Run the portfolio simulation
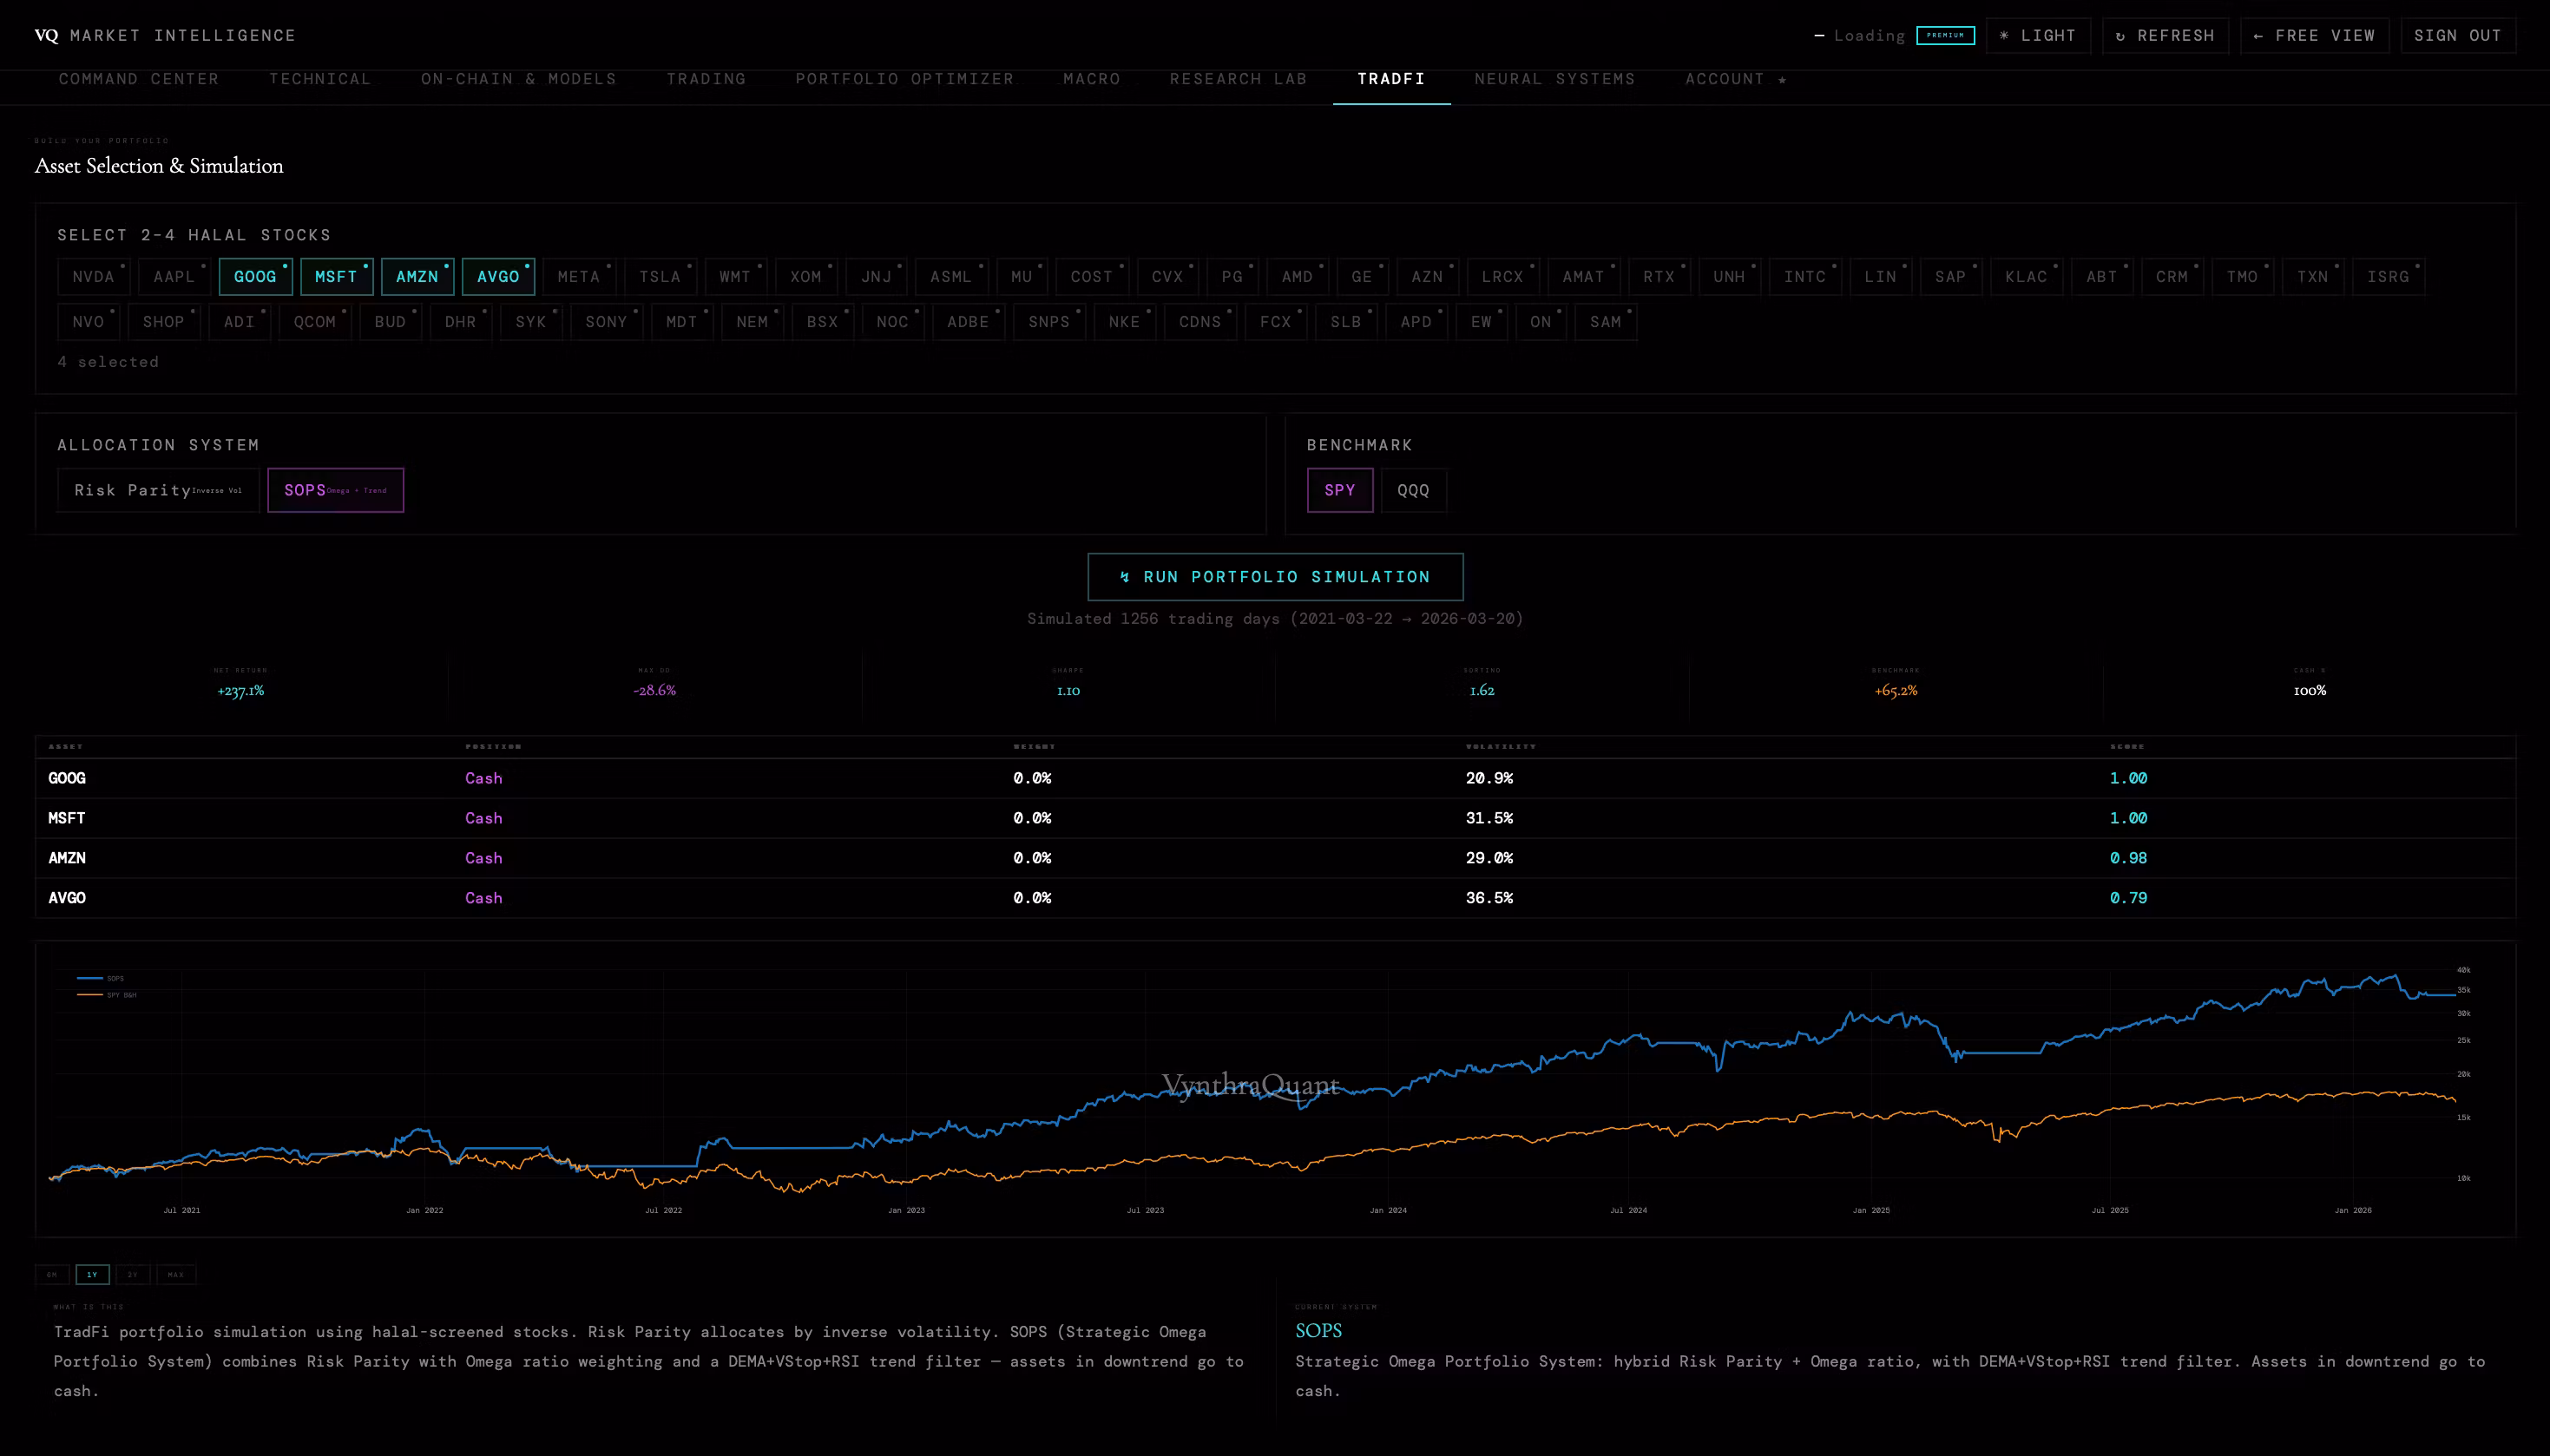 point(1275,577)
